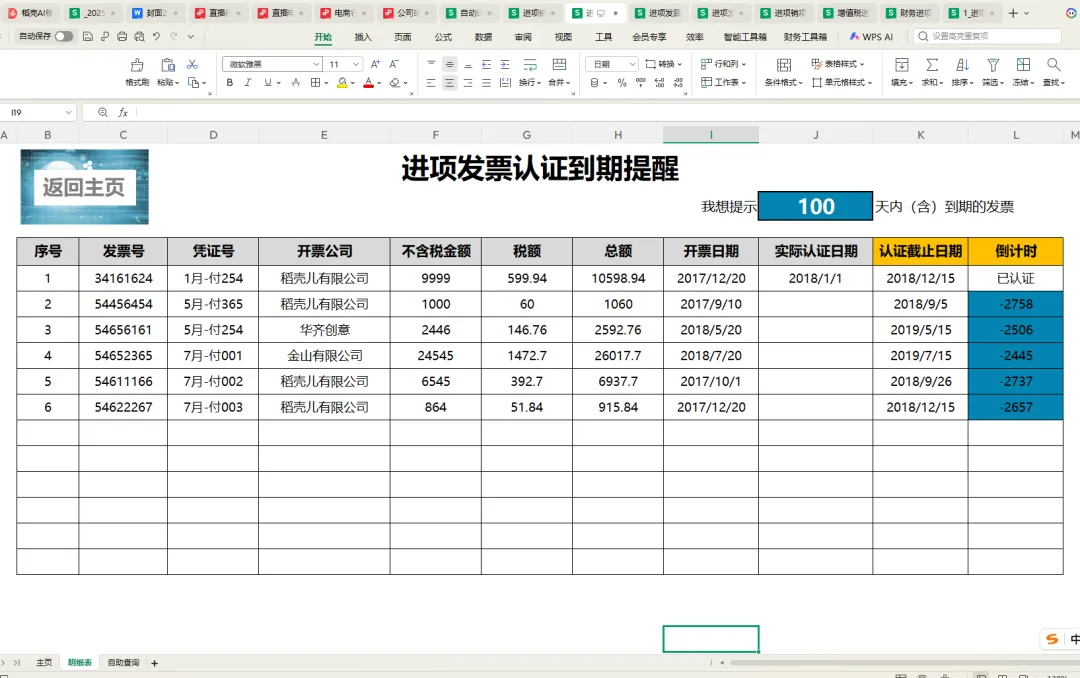Toggle Strikethrough formatting

tap(295, 83)
